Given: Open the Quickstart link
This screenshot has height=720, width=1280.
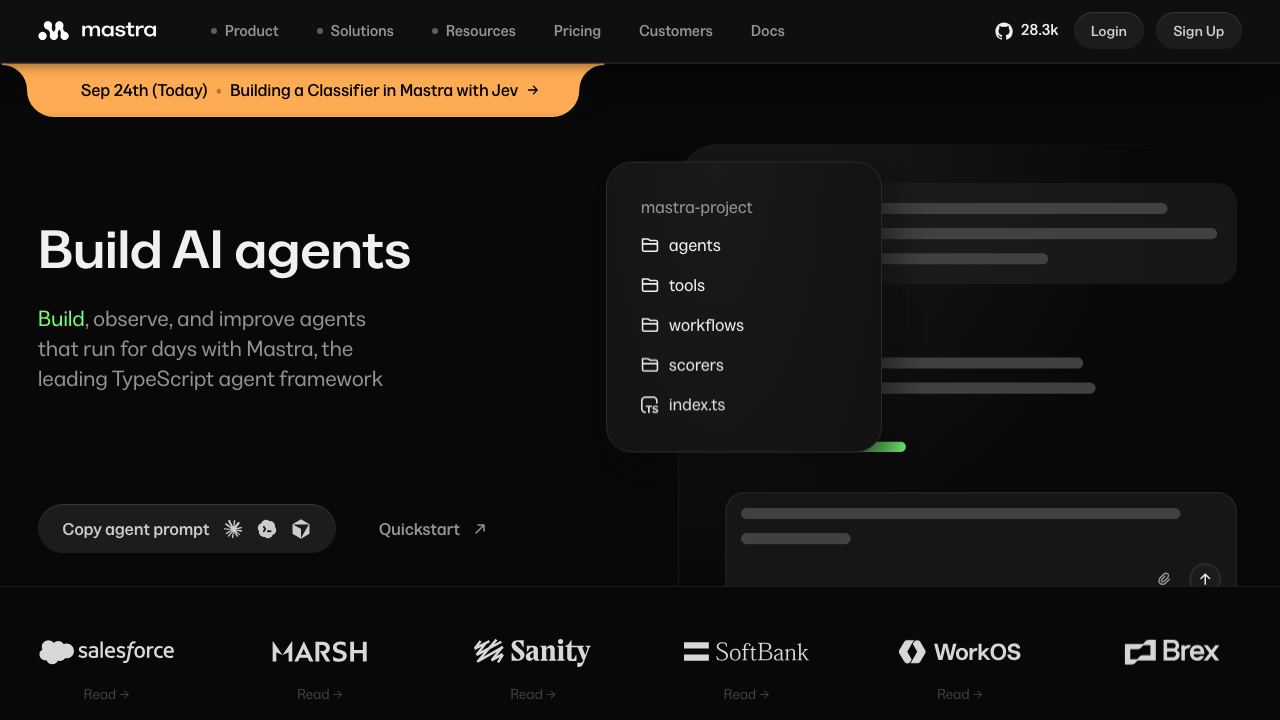Looking at the screenshot, I should click(433, 529).
